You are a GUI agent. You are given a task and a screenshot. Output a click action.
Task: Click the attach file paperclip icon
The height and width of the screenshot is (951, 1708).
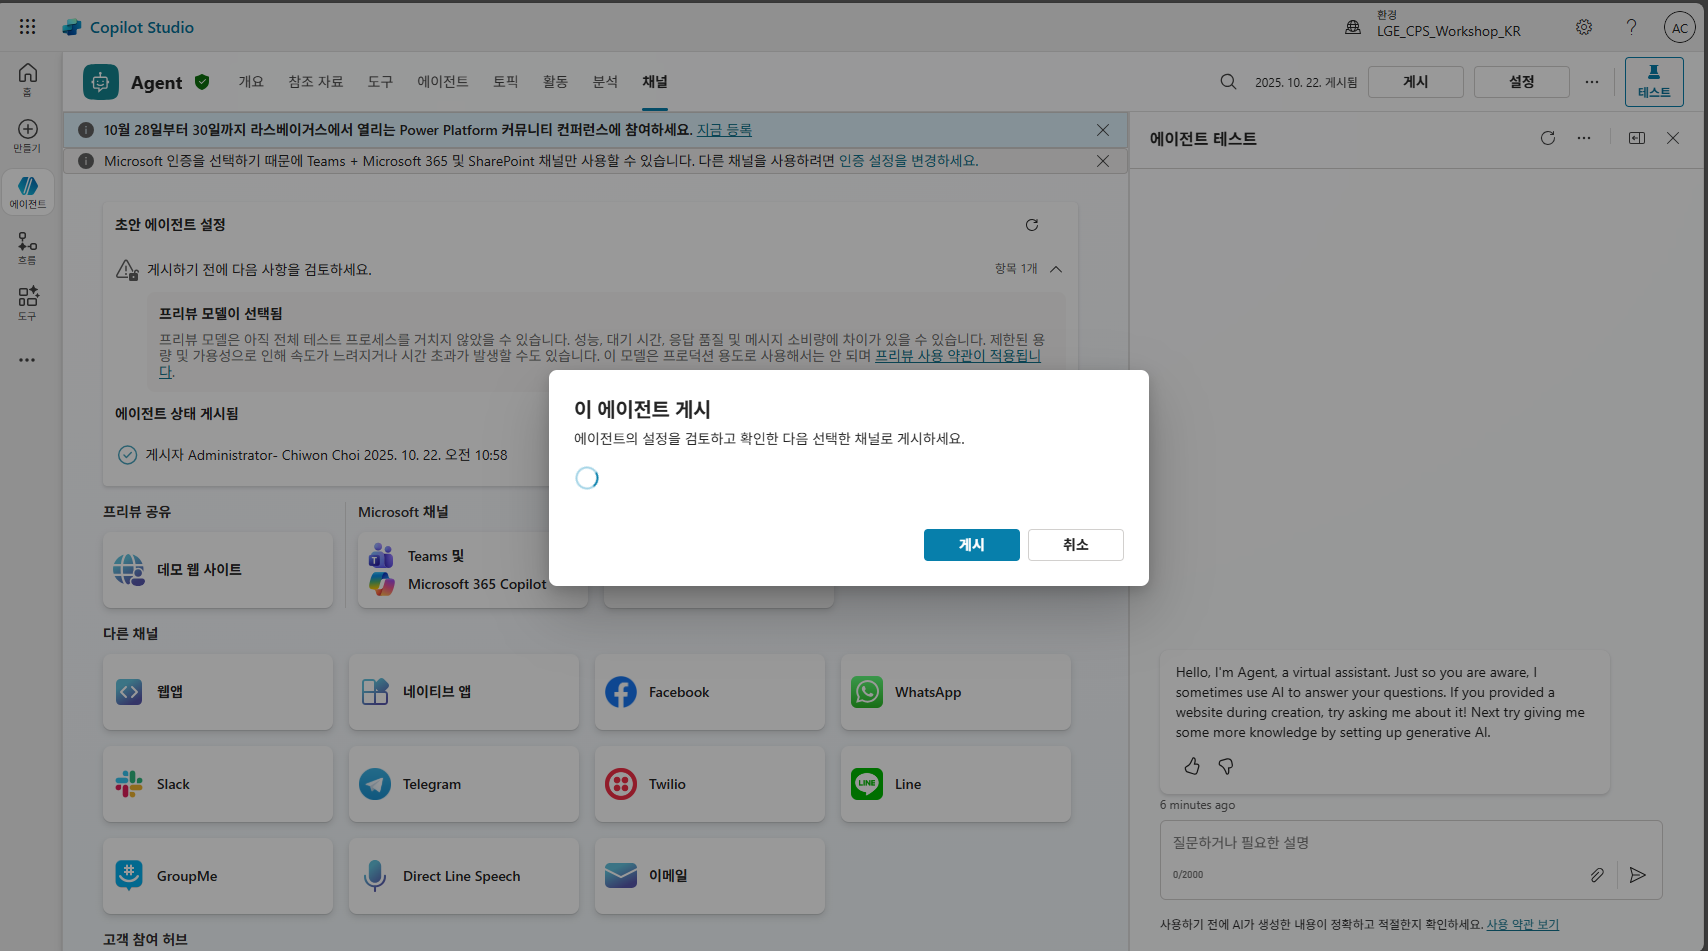click(1597, 875)
